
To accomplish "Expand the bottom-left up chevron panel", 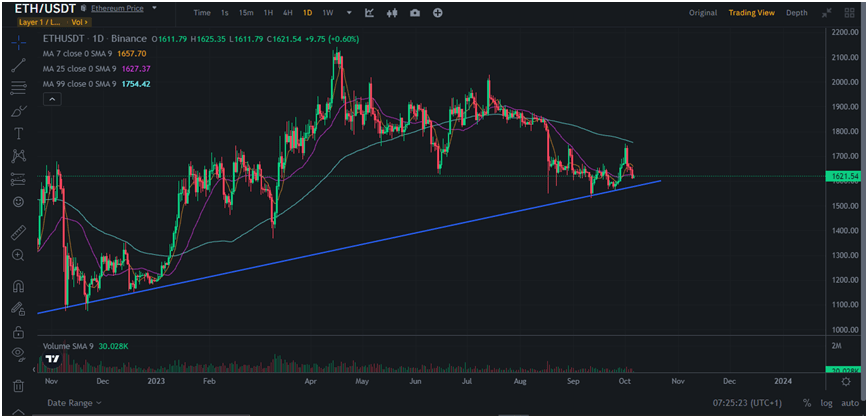I will coord(19,412).
